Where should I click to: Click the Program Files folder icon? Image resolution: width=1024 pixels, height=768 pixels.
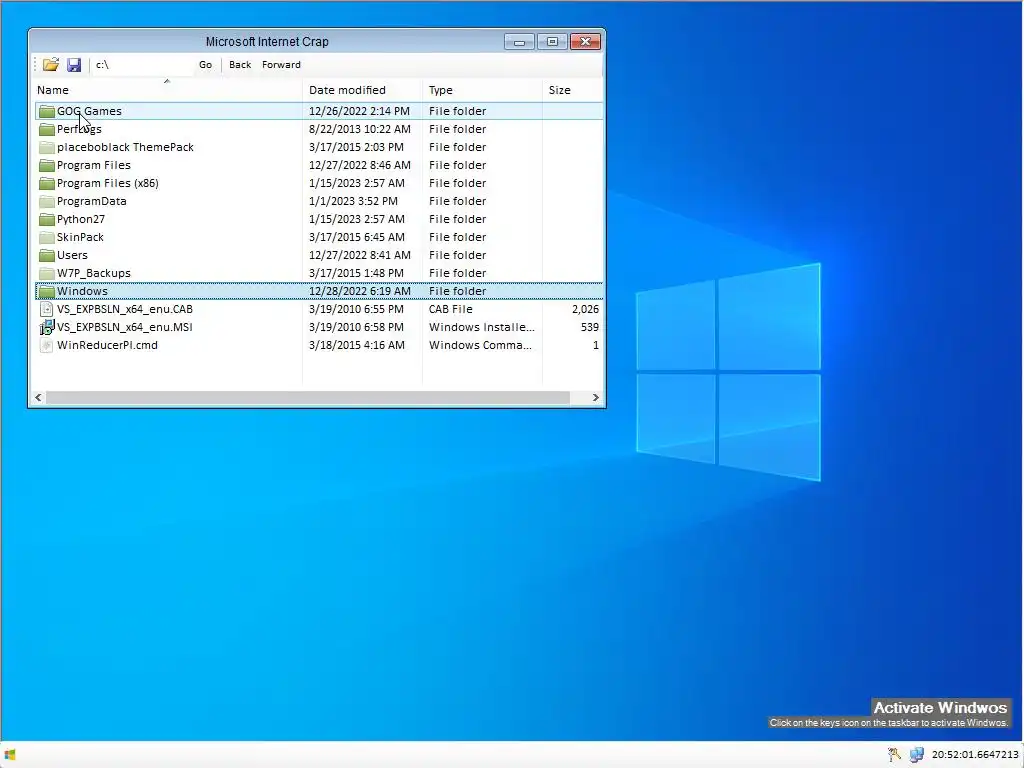point(46,165)
